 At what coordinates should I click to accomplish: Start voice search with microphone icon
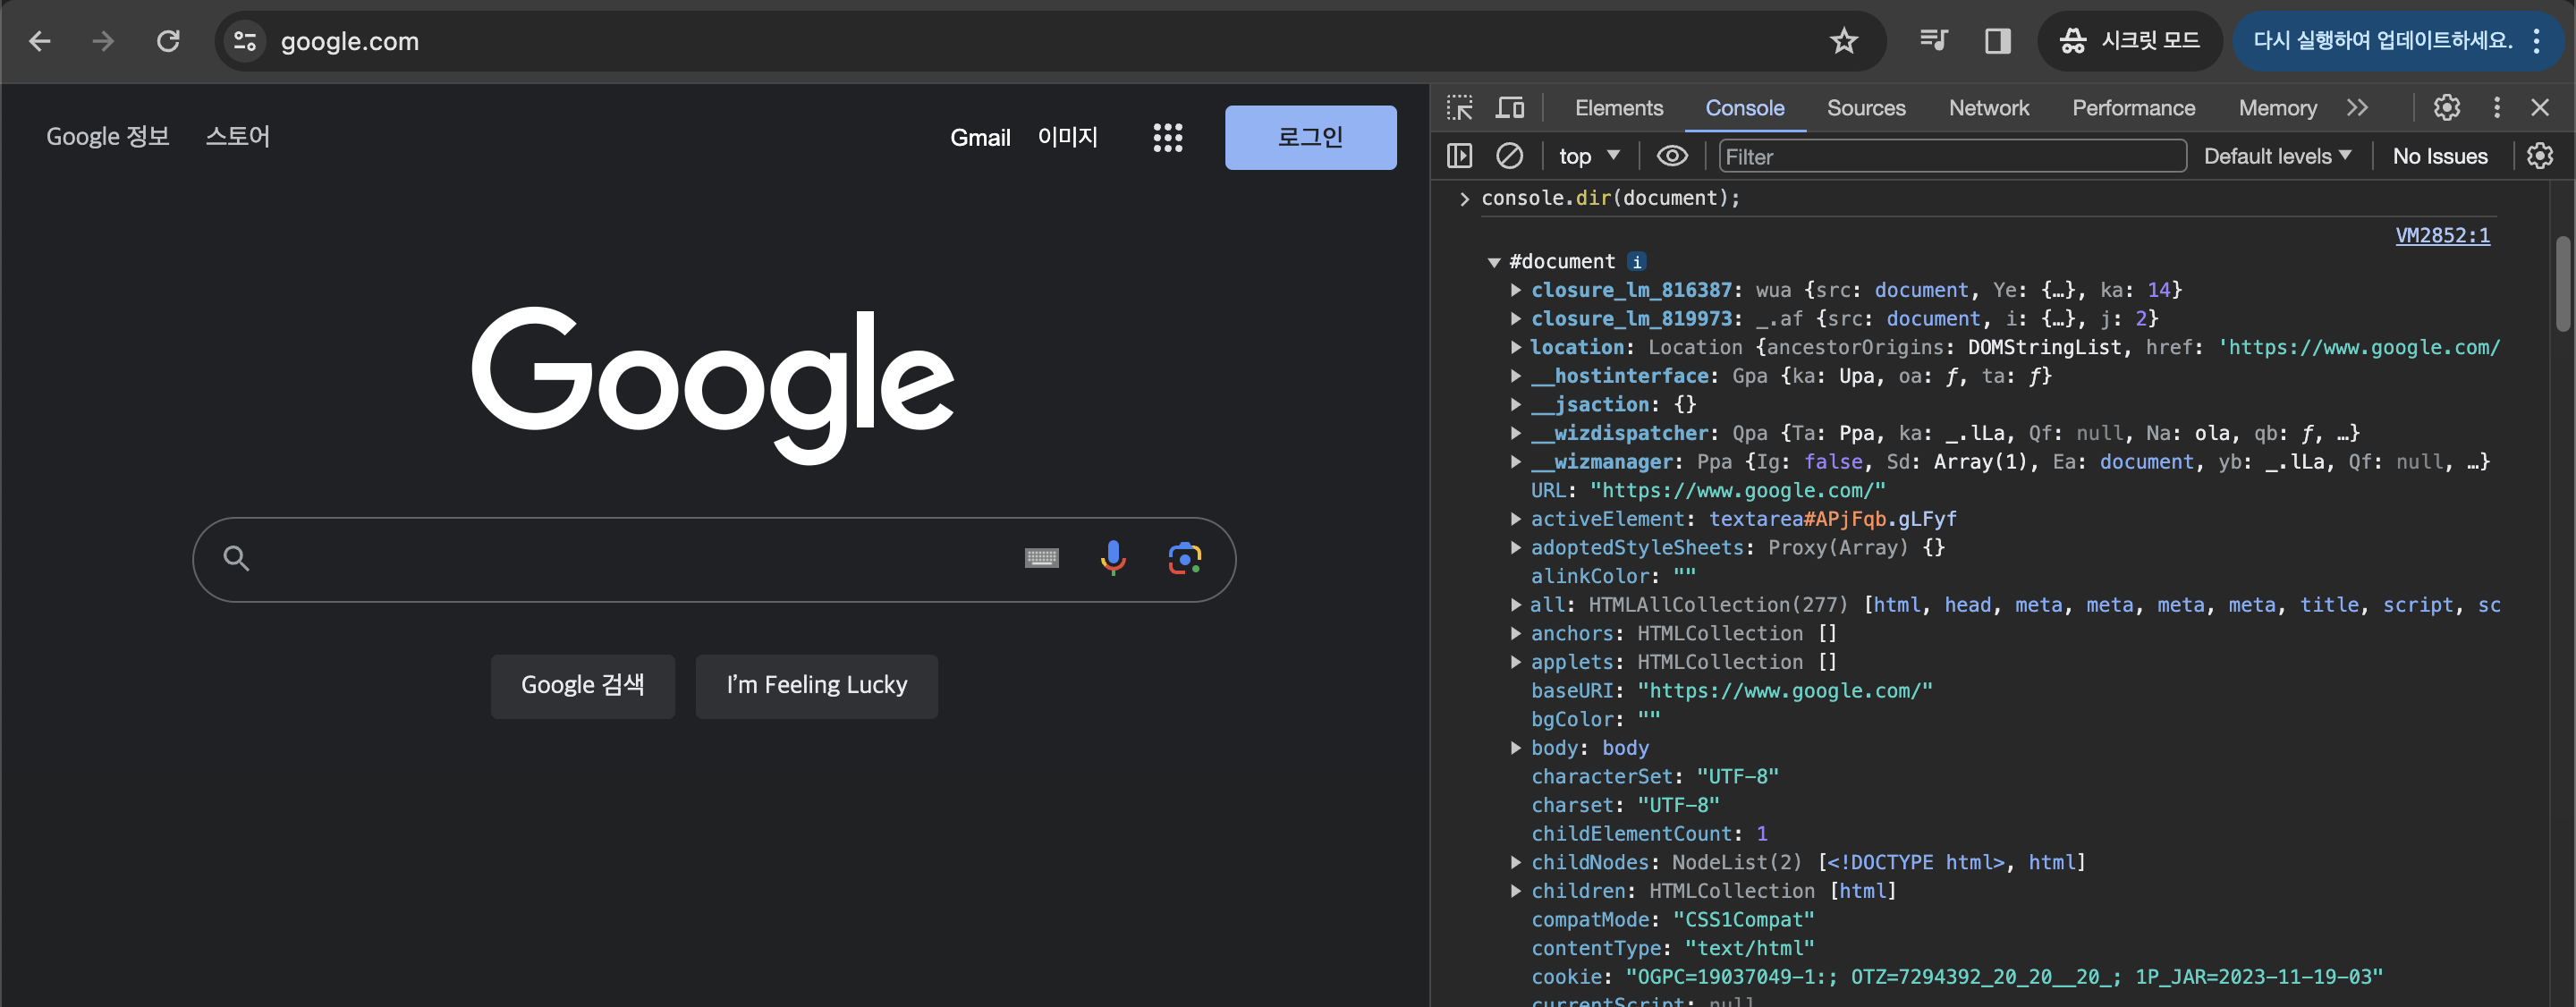click(x=1113, y=558)
